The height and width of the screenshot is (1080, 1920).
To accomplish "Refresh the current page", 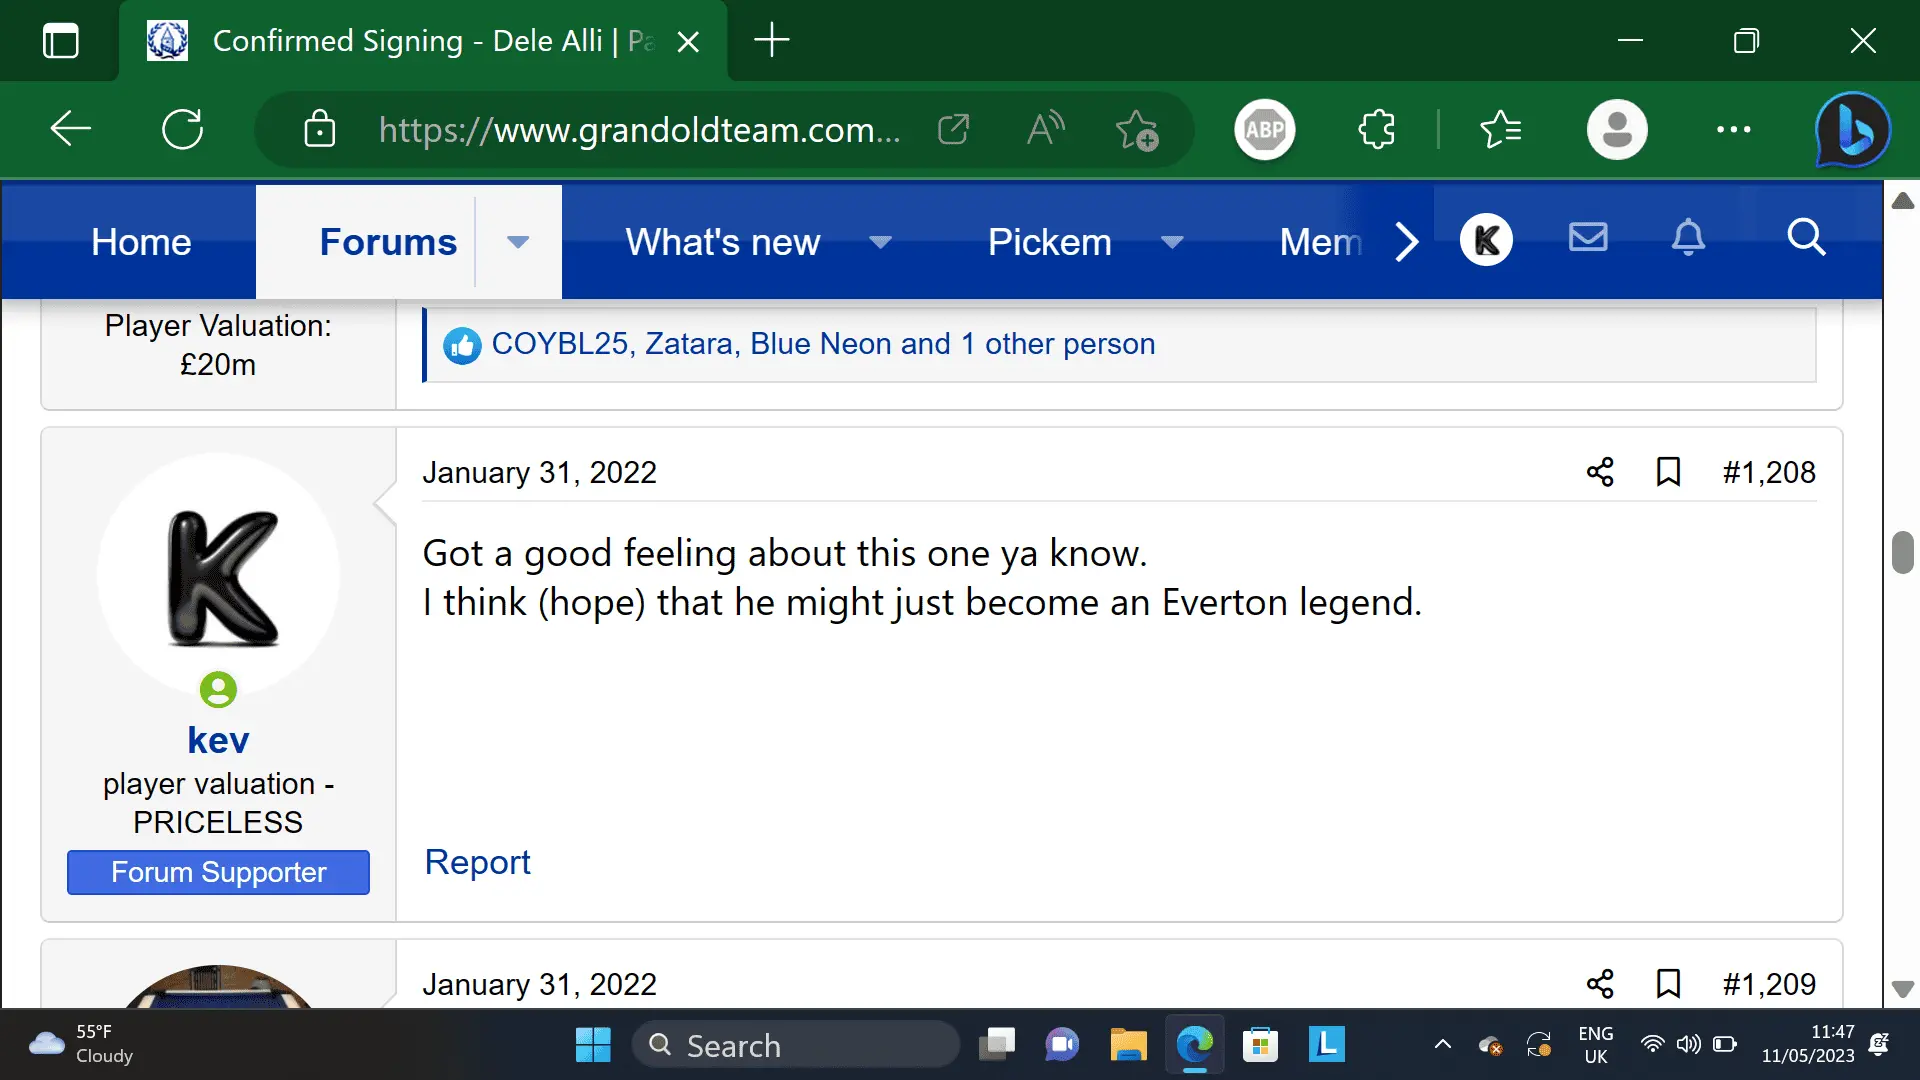I will pos(183,129).
